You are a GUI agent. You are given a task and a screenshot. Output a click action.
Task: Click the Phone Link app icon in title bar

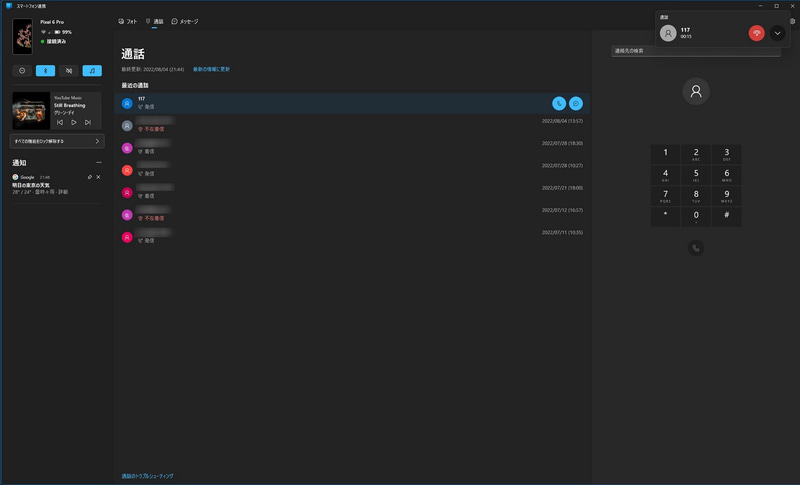9,6
